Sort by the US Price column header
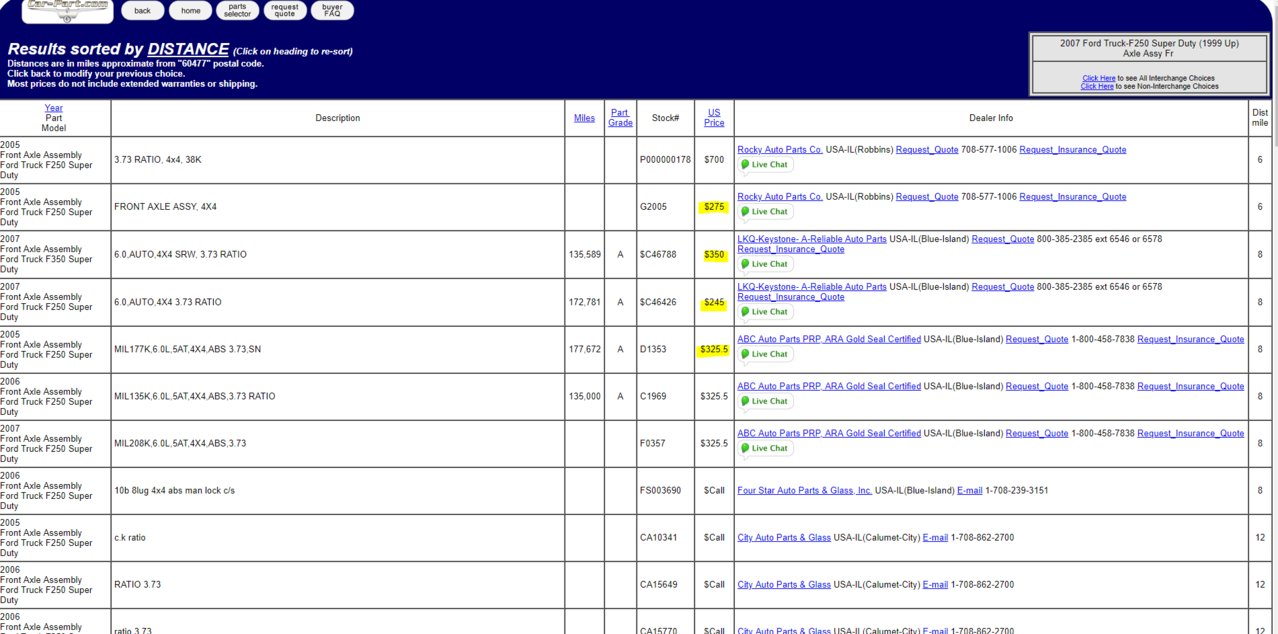Viewport: 1278px width, 634px height. (714, 118)
